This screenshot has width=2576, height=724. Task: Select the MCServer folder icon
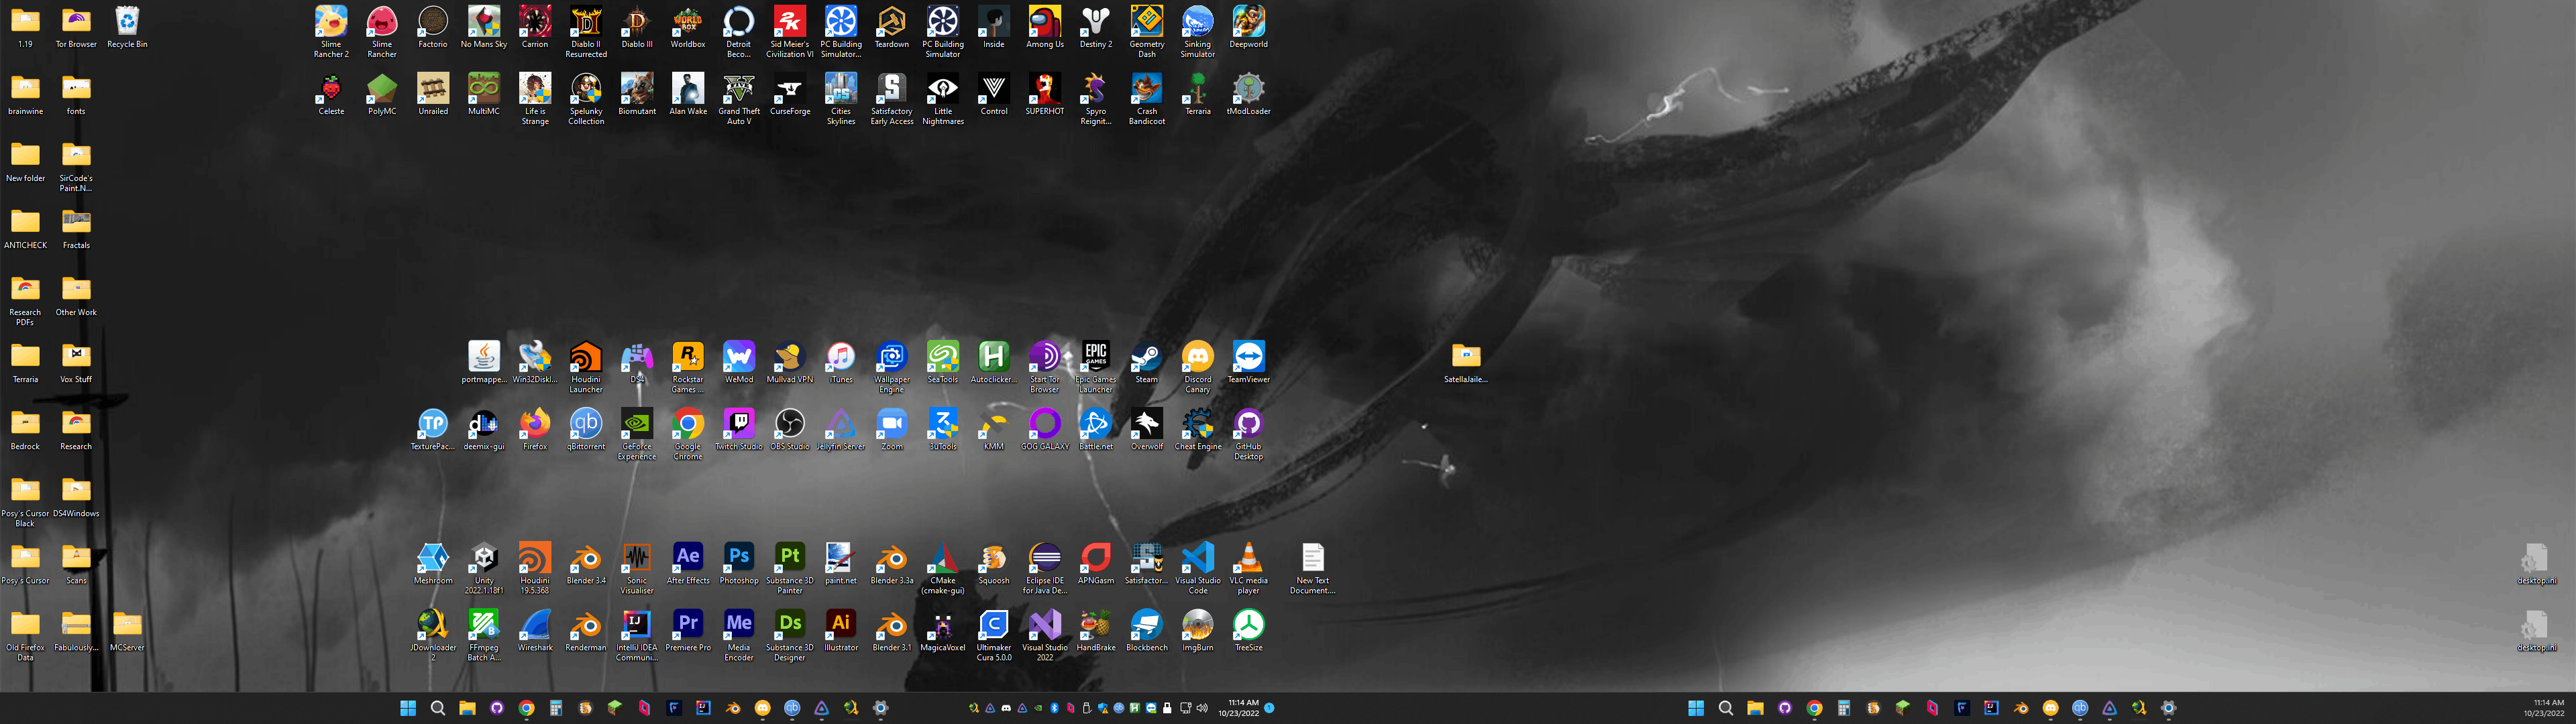[x=127, y=630]
